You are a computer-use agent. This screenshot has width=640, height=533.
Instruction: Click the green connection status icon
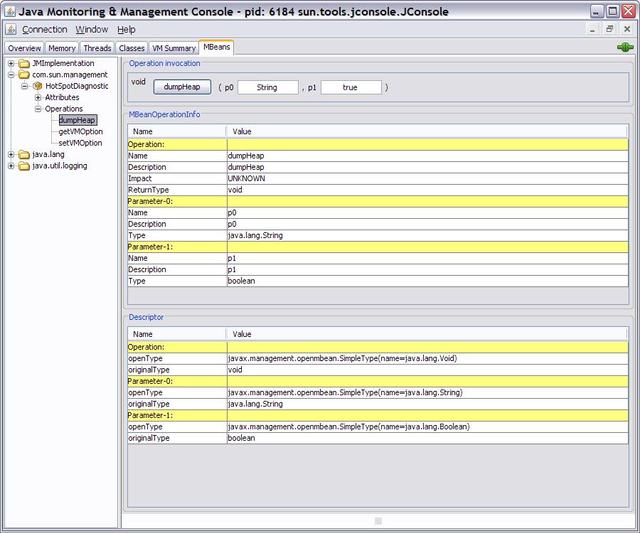tap(625, 47)
